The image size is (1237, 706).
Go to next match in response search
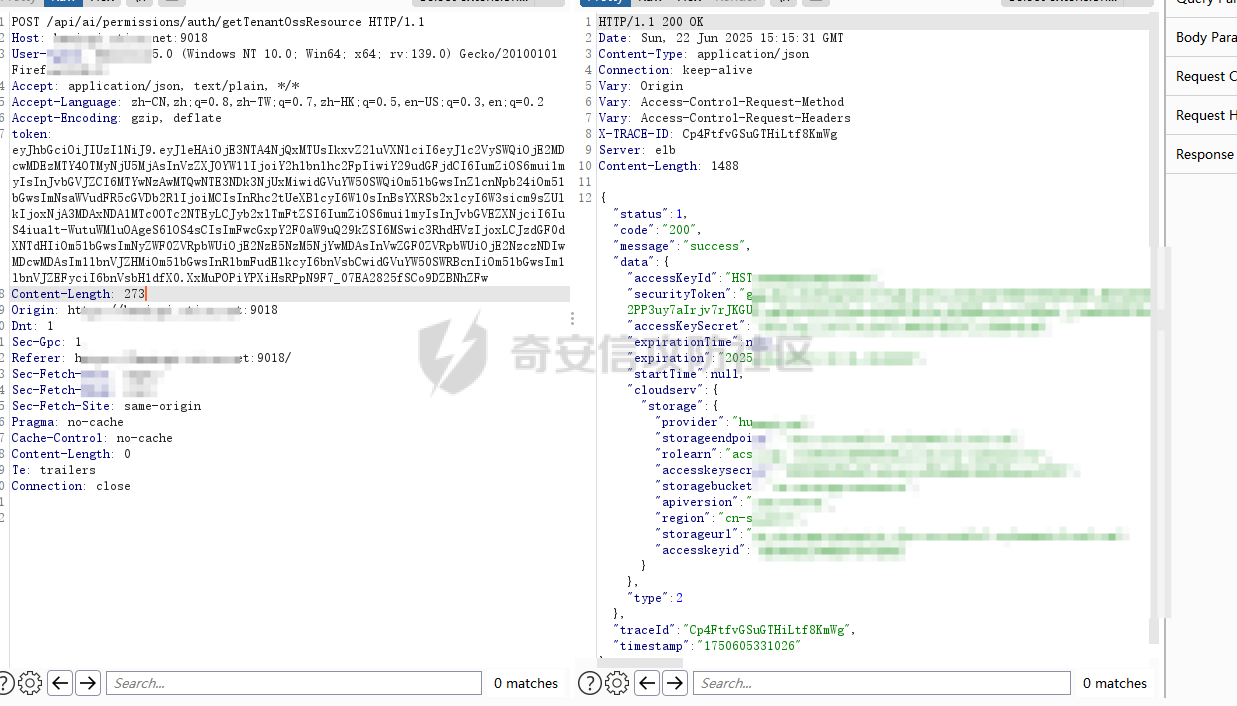point(675,683)
